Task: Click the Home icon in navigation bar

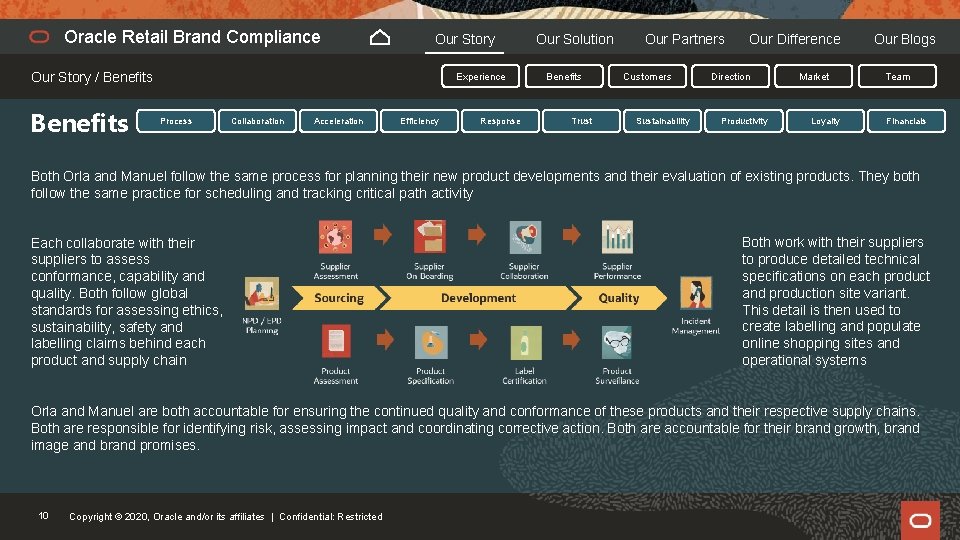Action: tap(380, 38)
